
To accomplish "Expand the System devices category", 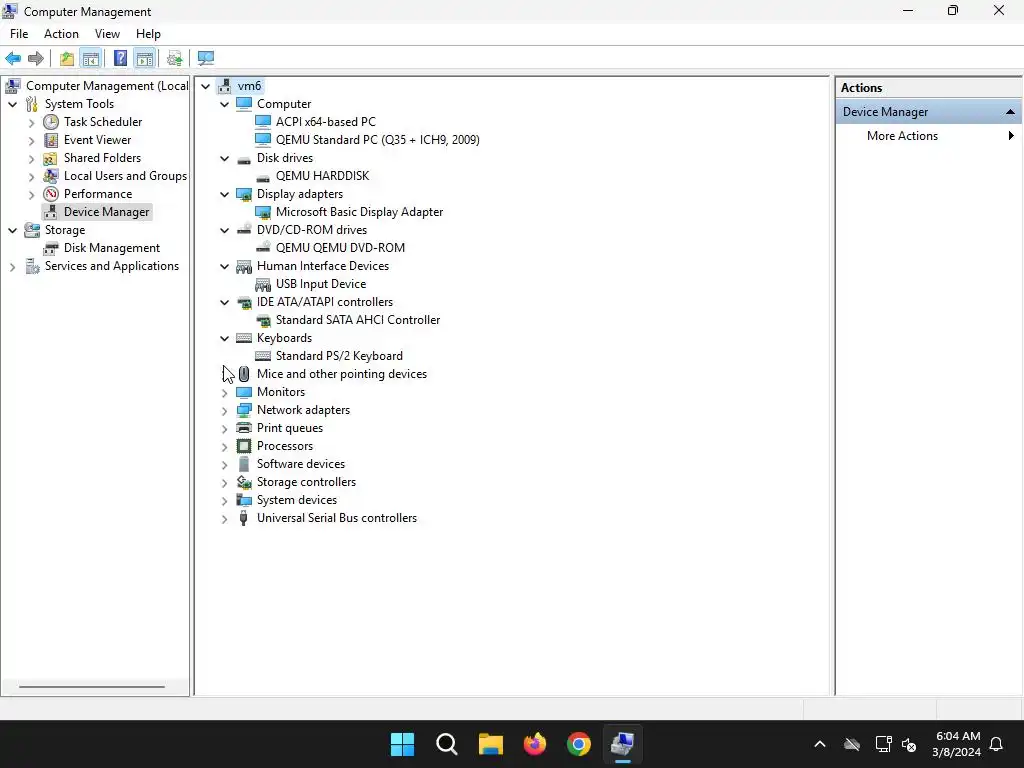I will (x=225, y=500).
